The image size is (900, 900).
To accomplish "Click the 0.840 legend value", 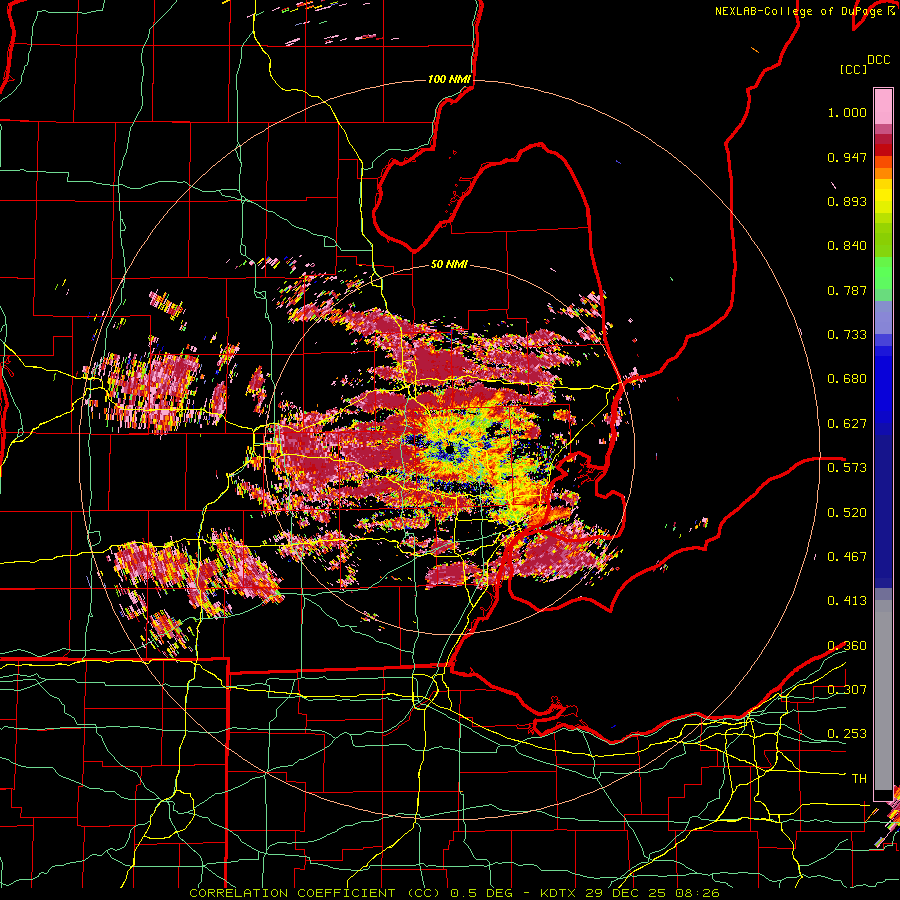I will [x=847, y=246].
